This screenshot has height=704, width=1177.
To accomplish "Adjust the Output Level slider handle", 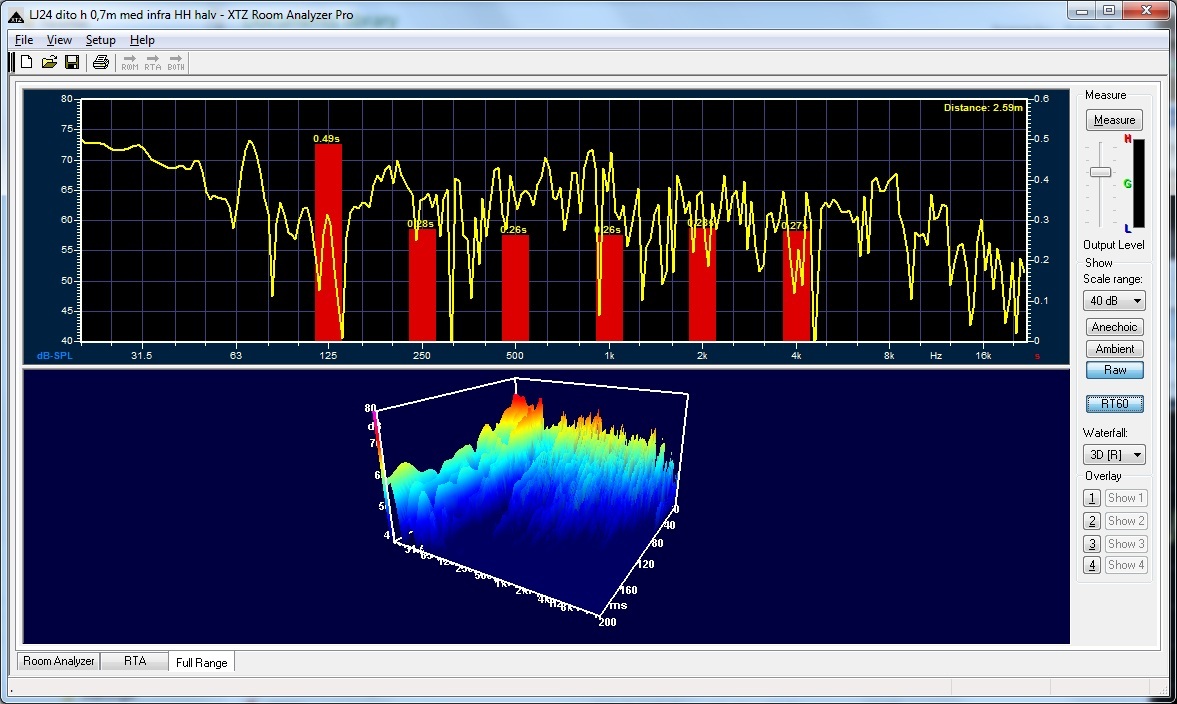I will (1100, 173).
